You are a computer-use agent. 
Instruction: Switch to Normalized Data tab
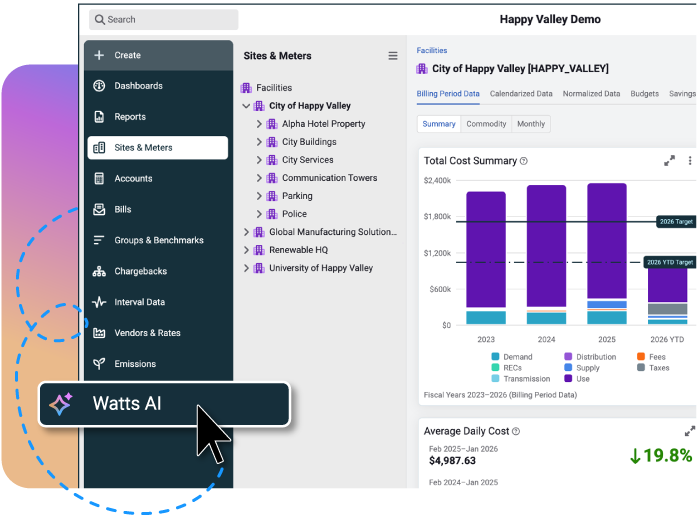coord(591,94)
